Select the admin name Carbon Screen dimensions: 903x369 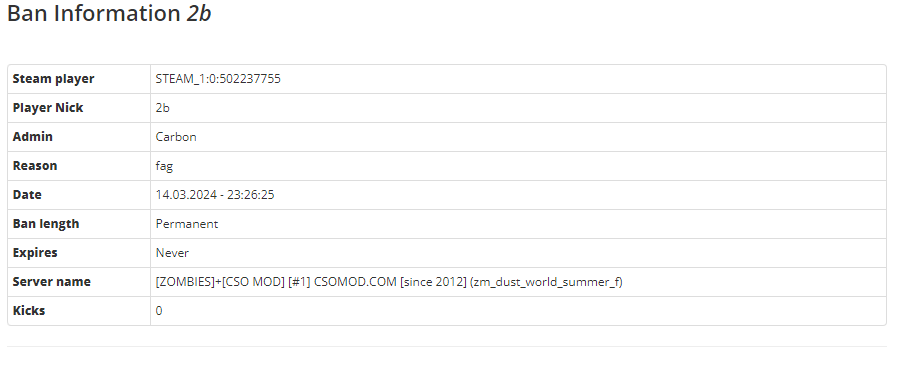coord(176,136)
